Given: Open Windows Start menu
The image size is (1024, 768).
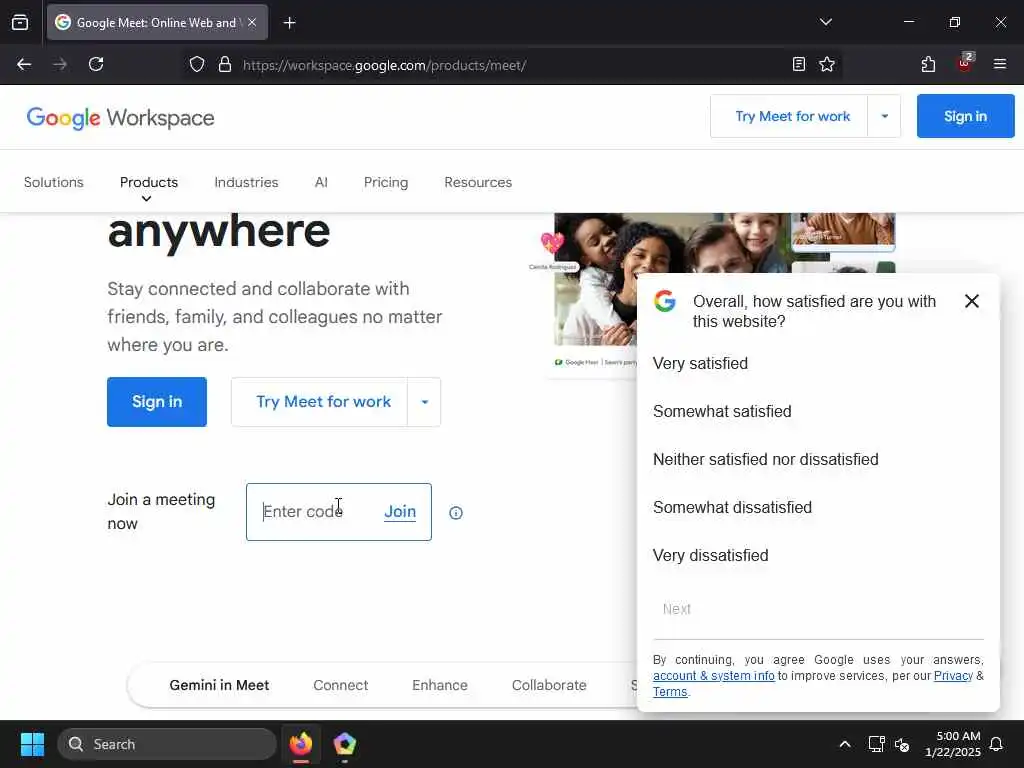Looking at the screenshot, I should pyautogui.click(x=32, y=744).
